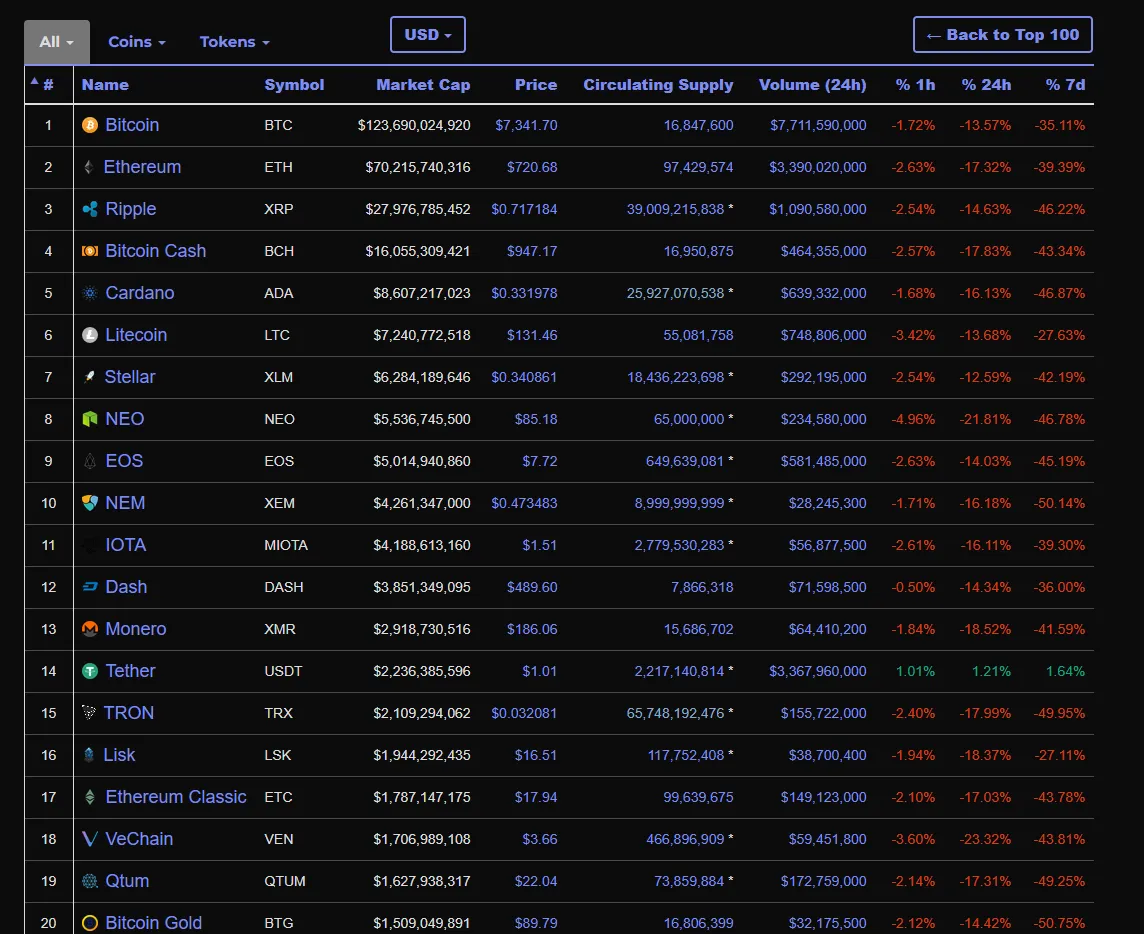The width and height of the screenshot is (1144, 934).
Task: Open the USD currency selector
Action: point(428,34)
